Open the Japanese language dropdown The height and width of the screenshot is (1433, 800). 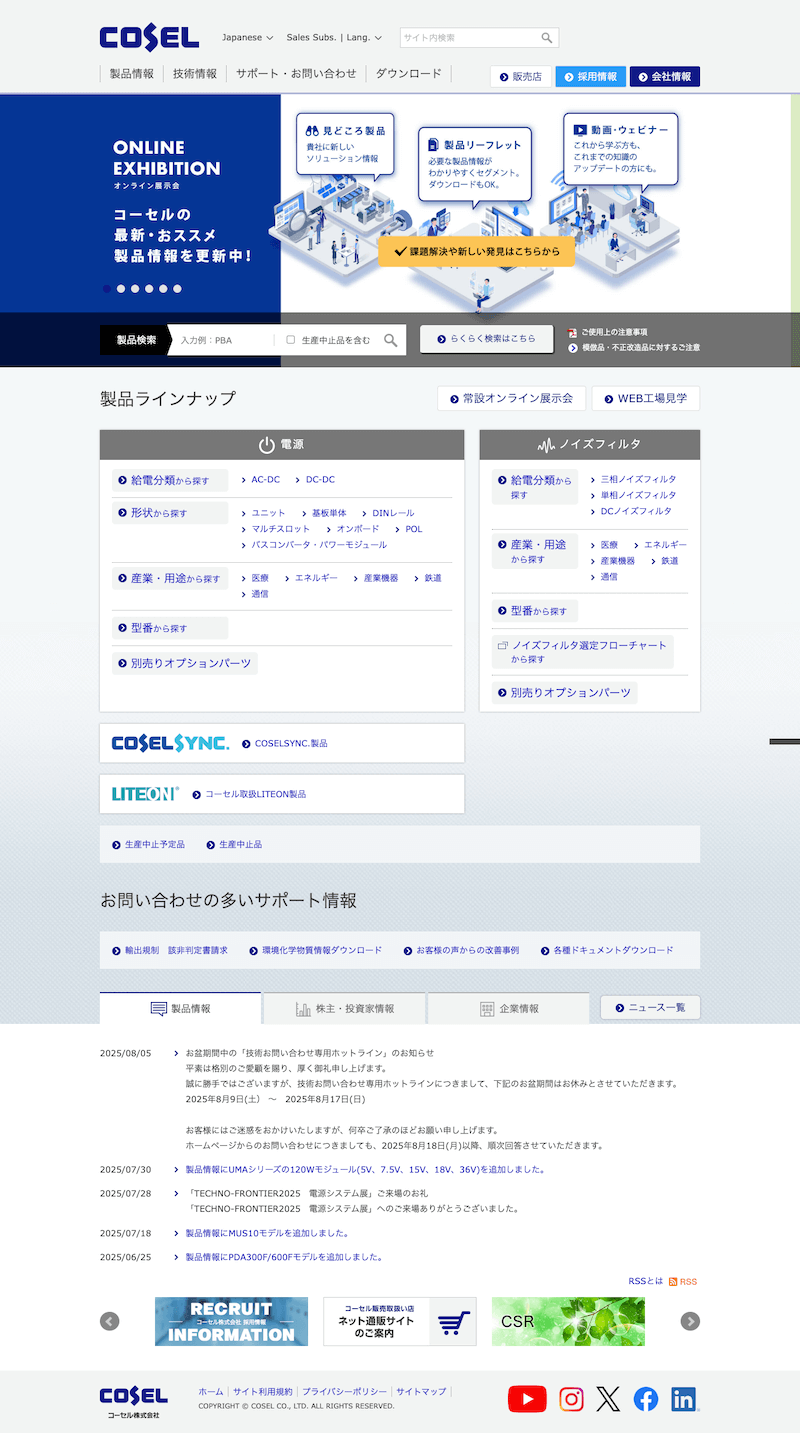coord(247,38)
